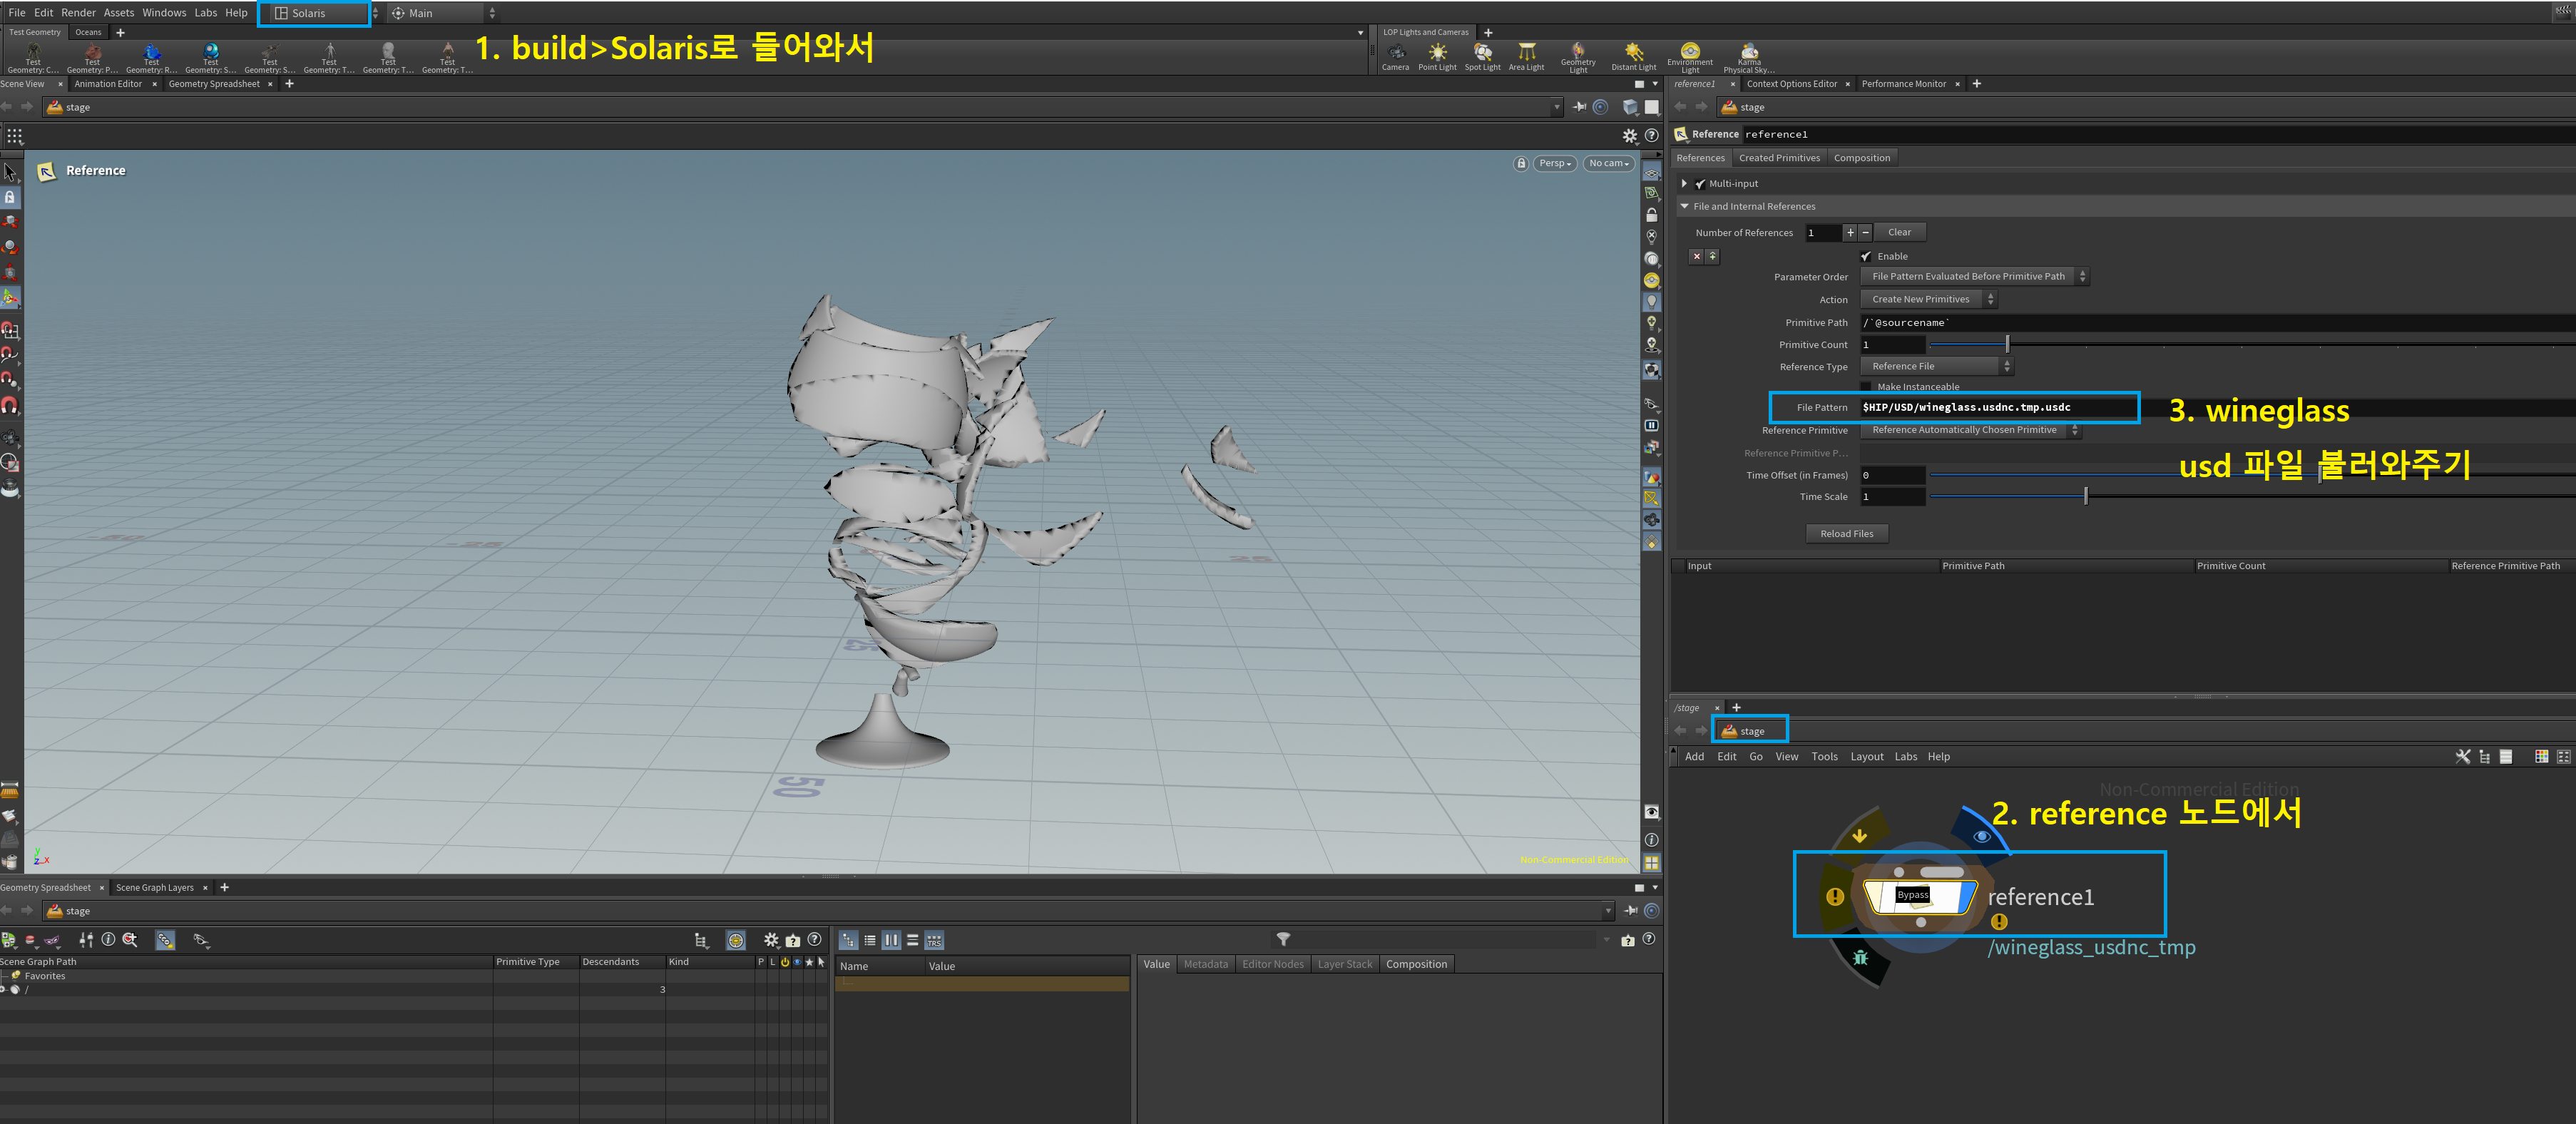Image resolution: width=2576 pixels, height=1124 pixels.
Task: Toggle the Multi-input checkbox
Action: point(1700,184)
